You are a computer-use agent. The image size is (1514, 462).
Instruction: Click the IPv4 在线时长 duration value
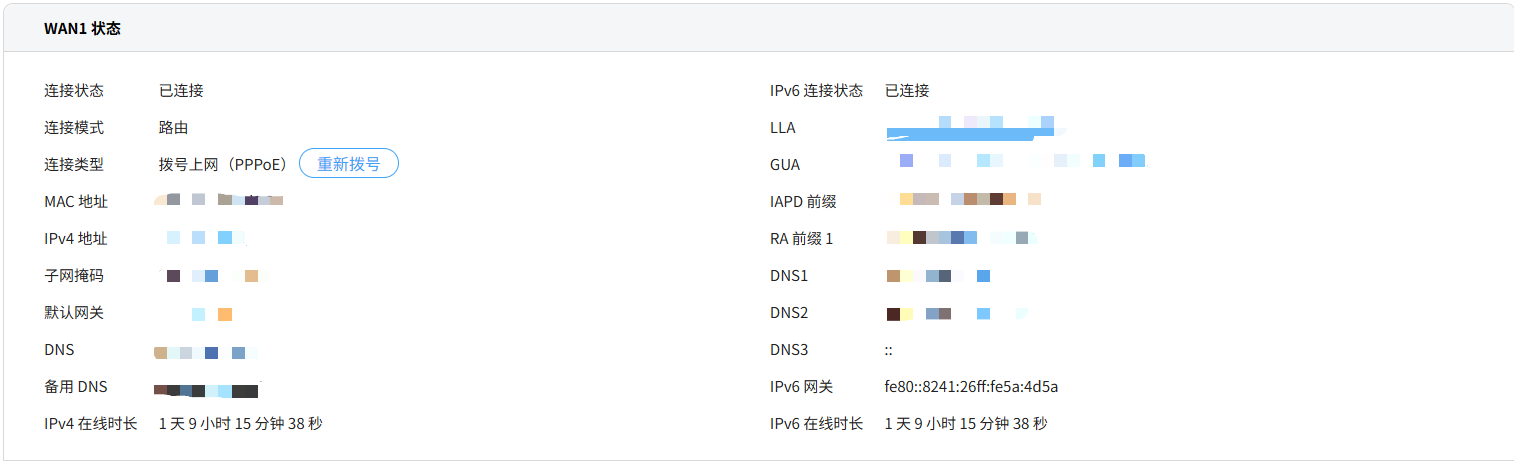tap(240, 424)
